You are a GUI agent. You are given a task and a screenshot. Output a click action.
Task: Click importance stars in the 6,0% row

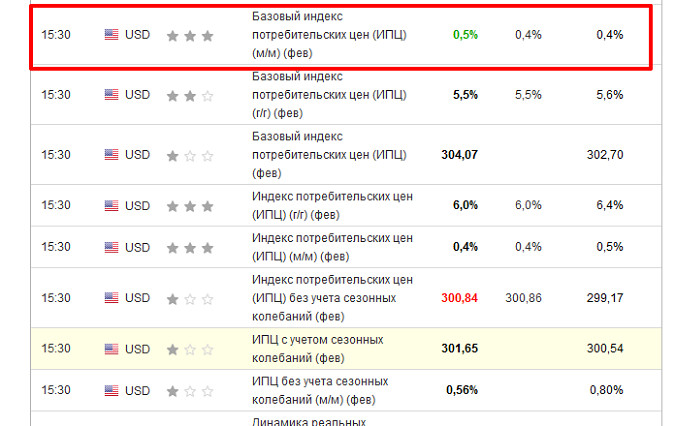pyautogui.click(x=190, y=205)
